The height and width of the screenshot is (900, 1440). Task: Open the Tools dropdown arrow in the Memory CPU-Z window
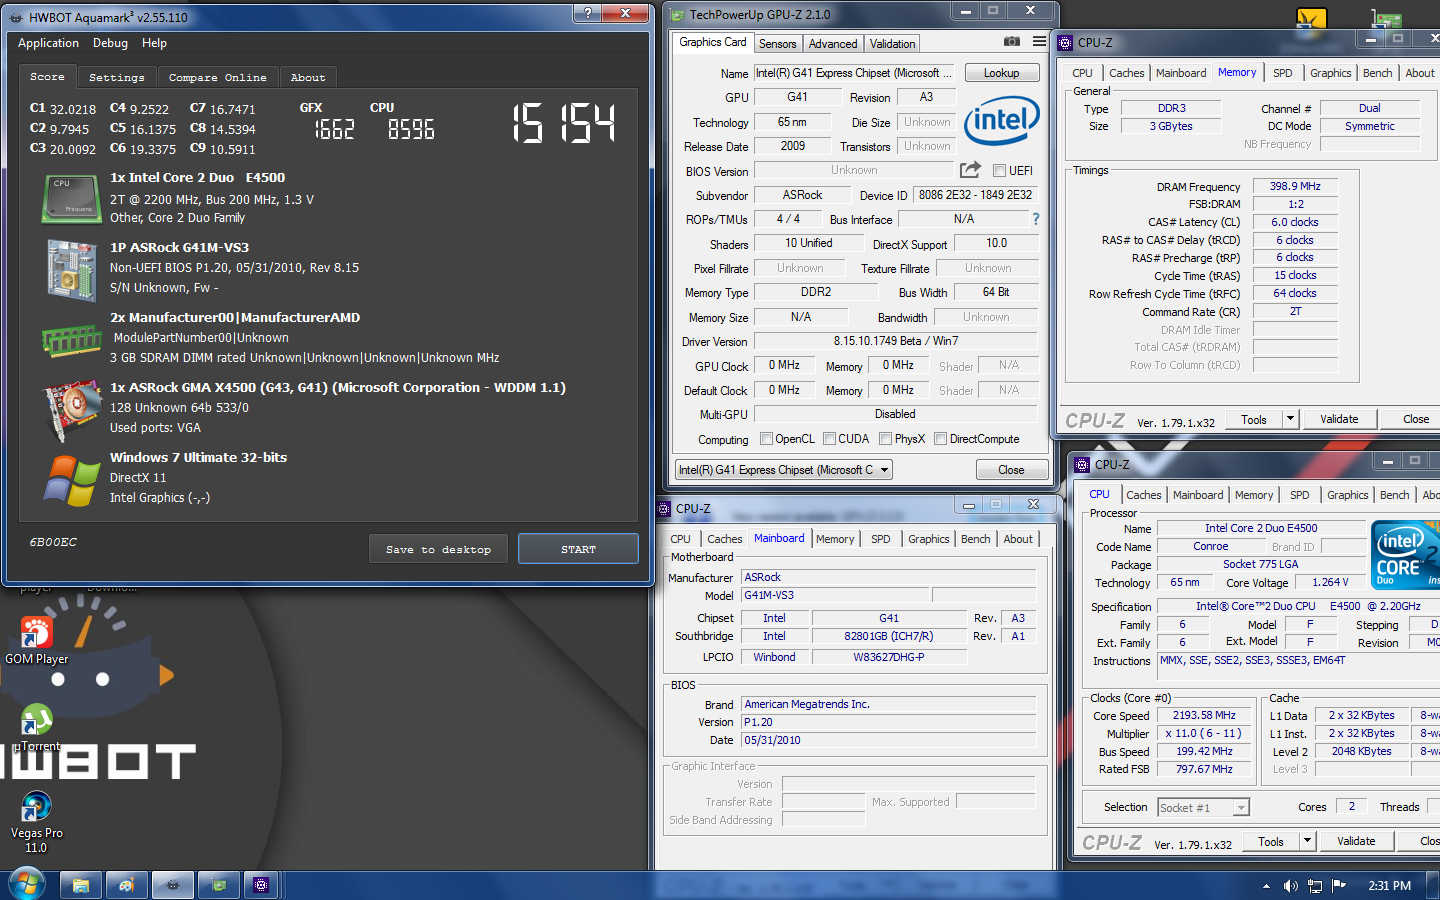tap(1291, 419)
